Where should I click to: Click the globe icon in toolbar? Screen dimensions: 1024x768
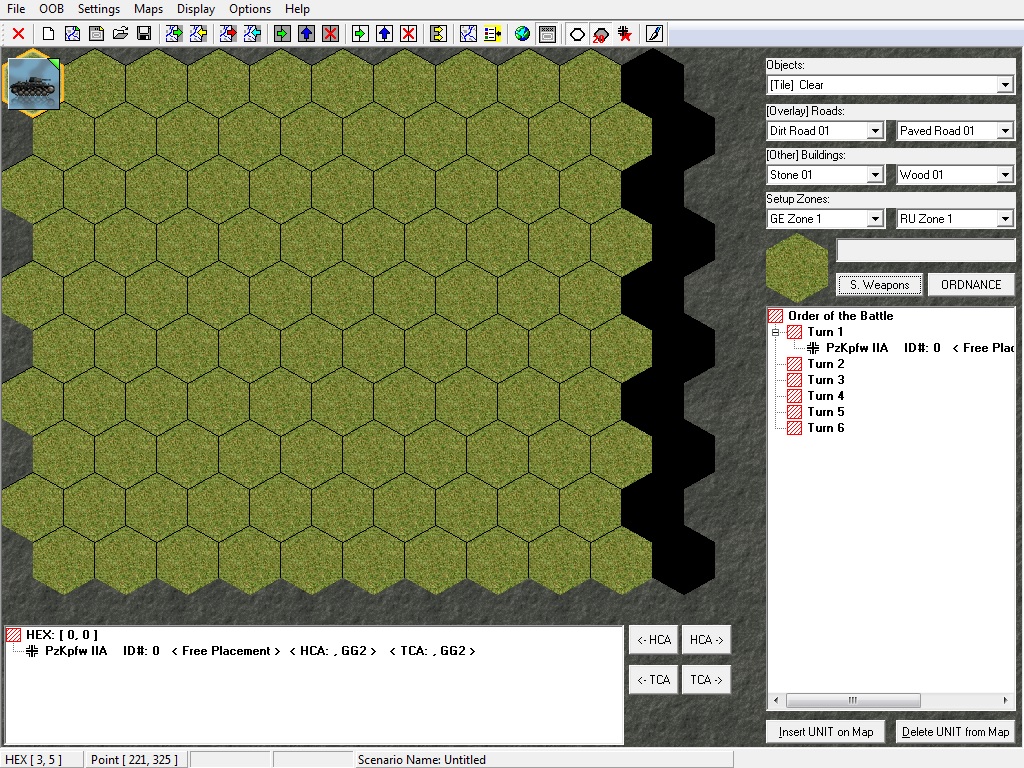point(522,33)
